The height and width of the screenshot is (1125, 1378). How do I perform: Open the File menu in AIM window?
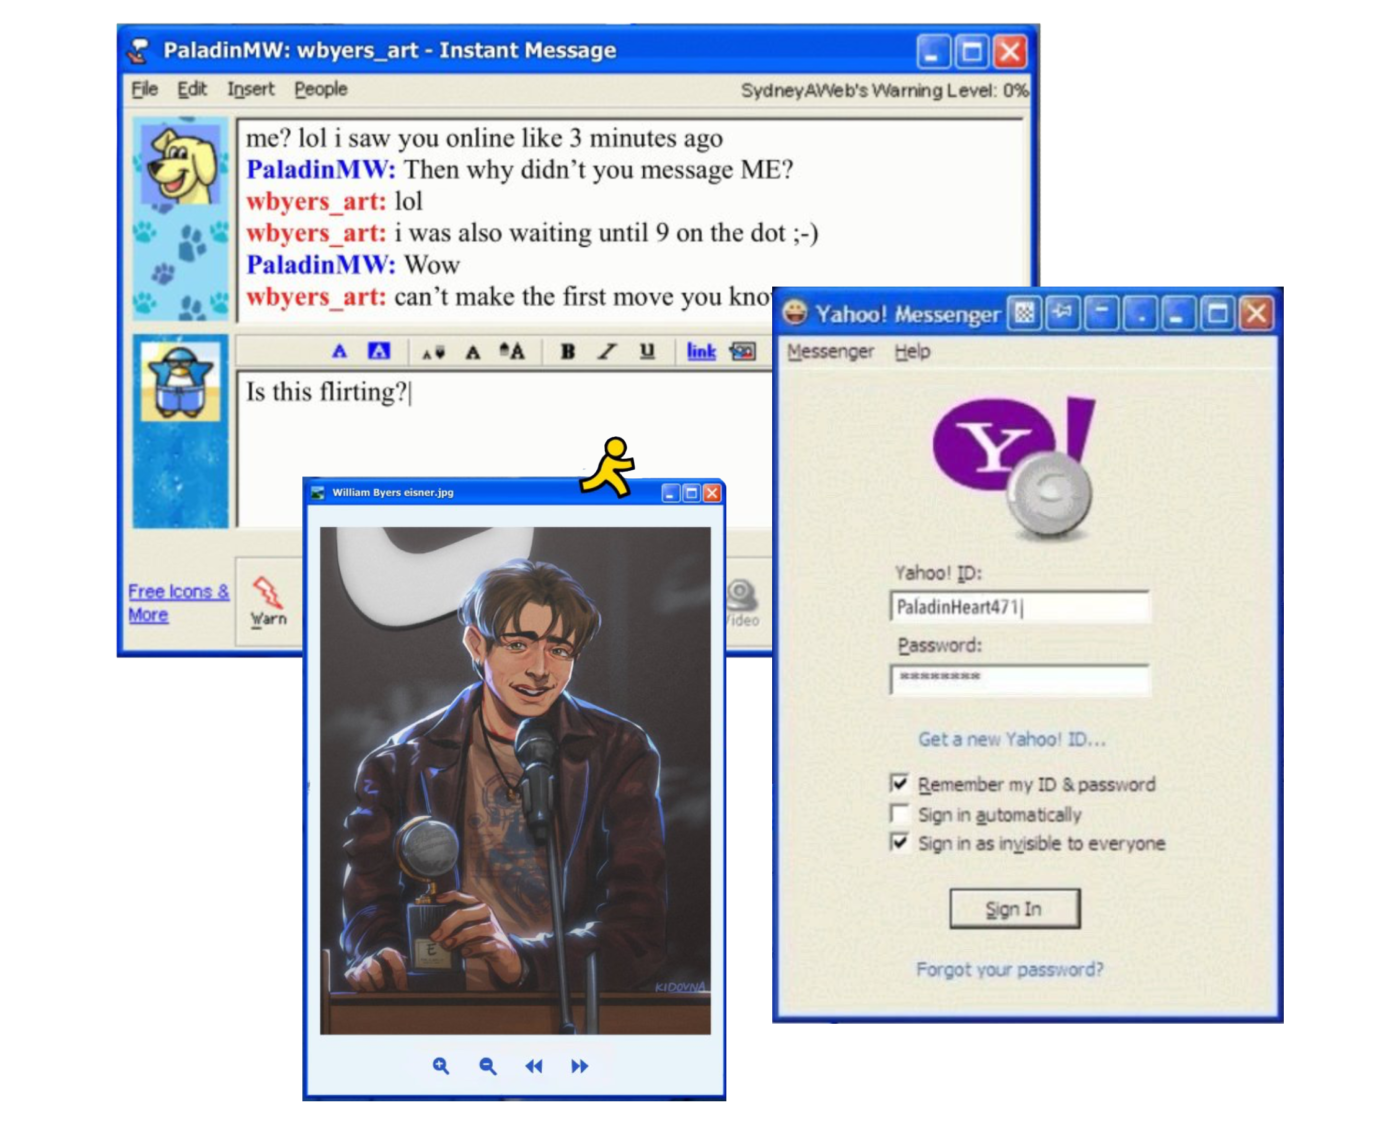145,89
